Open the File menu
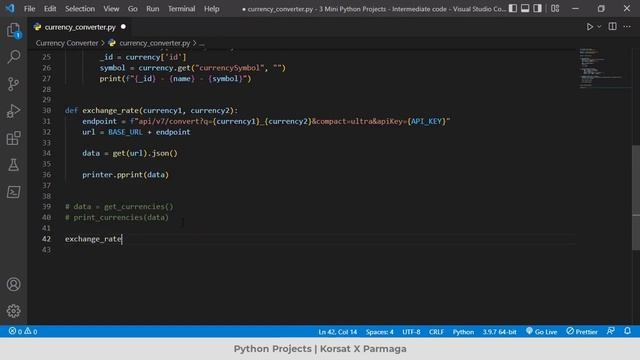640x360 pixels. click(x=29, y=9)
